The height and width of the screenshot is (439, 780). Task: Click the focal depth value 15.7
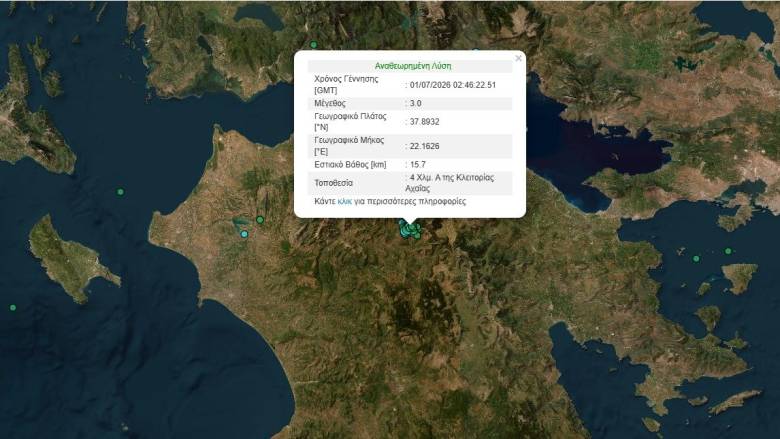tap(418, 165)
